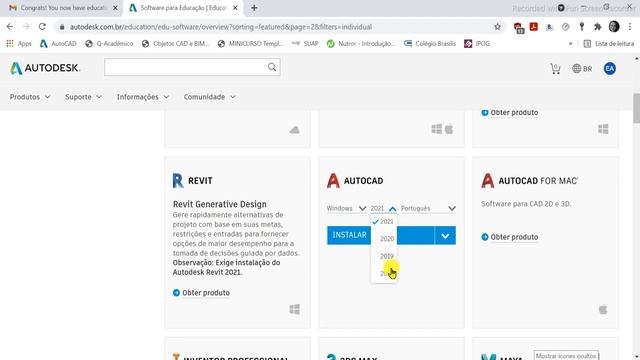Open the INSTALAR dropdown arrow
Viewport: 640px width, 360px height.
(445, 236)
